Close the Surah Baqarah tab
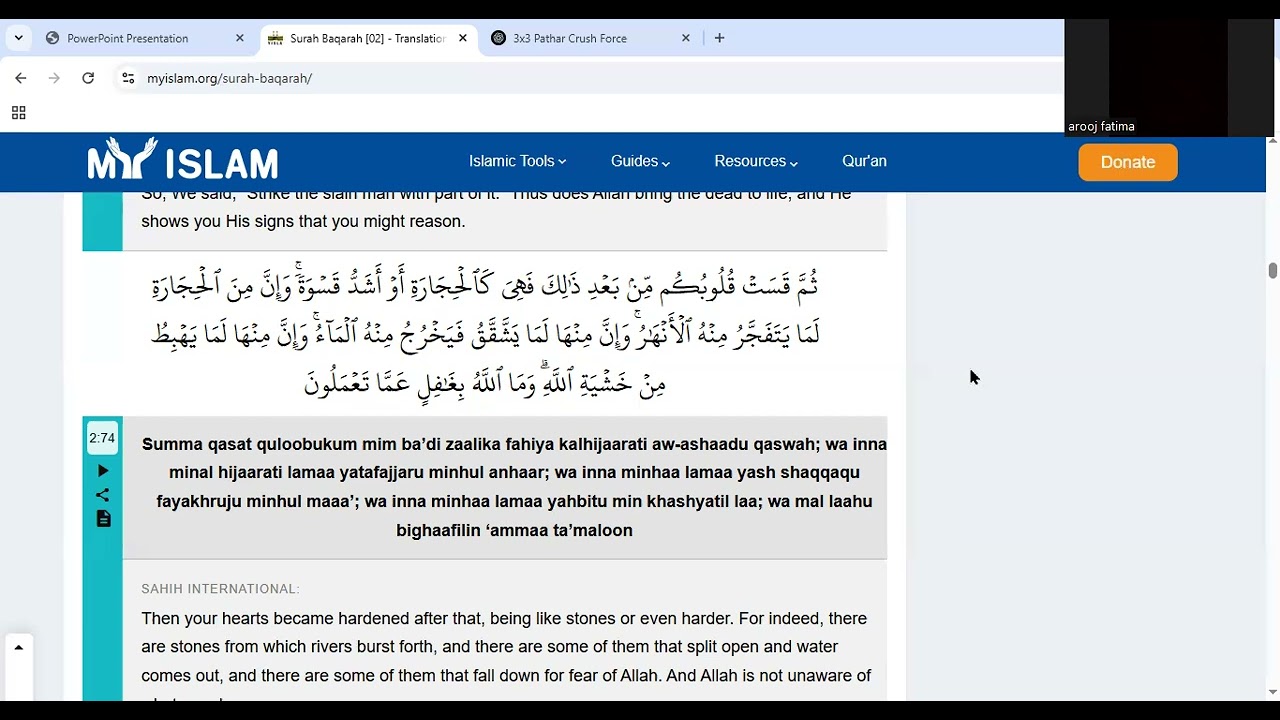This screenshot has height=720, width=1280. coord(463,38)
